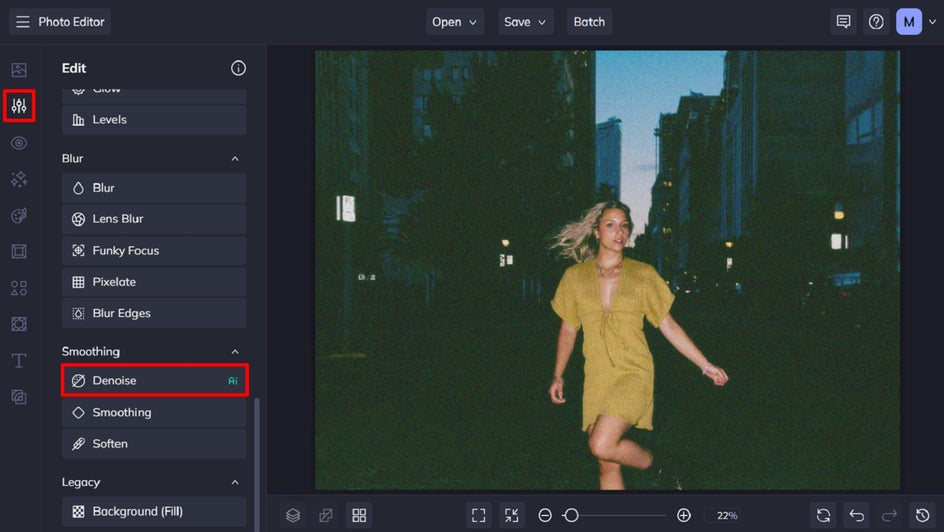Open the Text tool in sidebar
The width and height of the screenshot is (944, 532).
pos(19,360)
